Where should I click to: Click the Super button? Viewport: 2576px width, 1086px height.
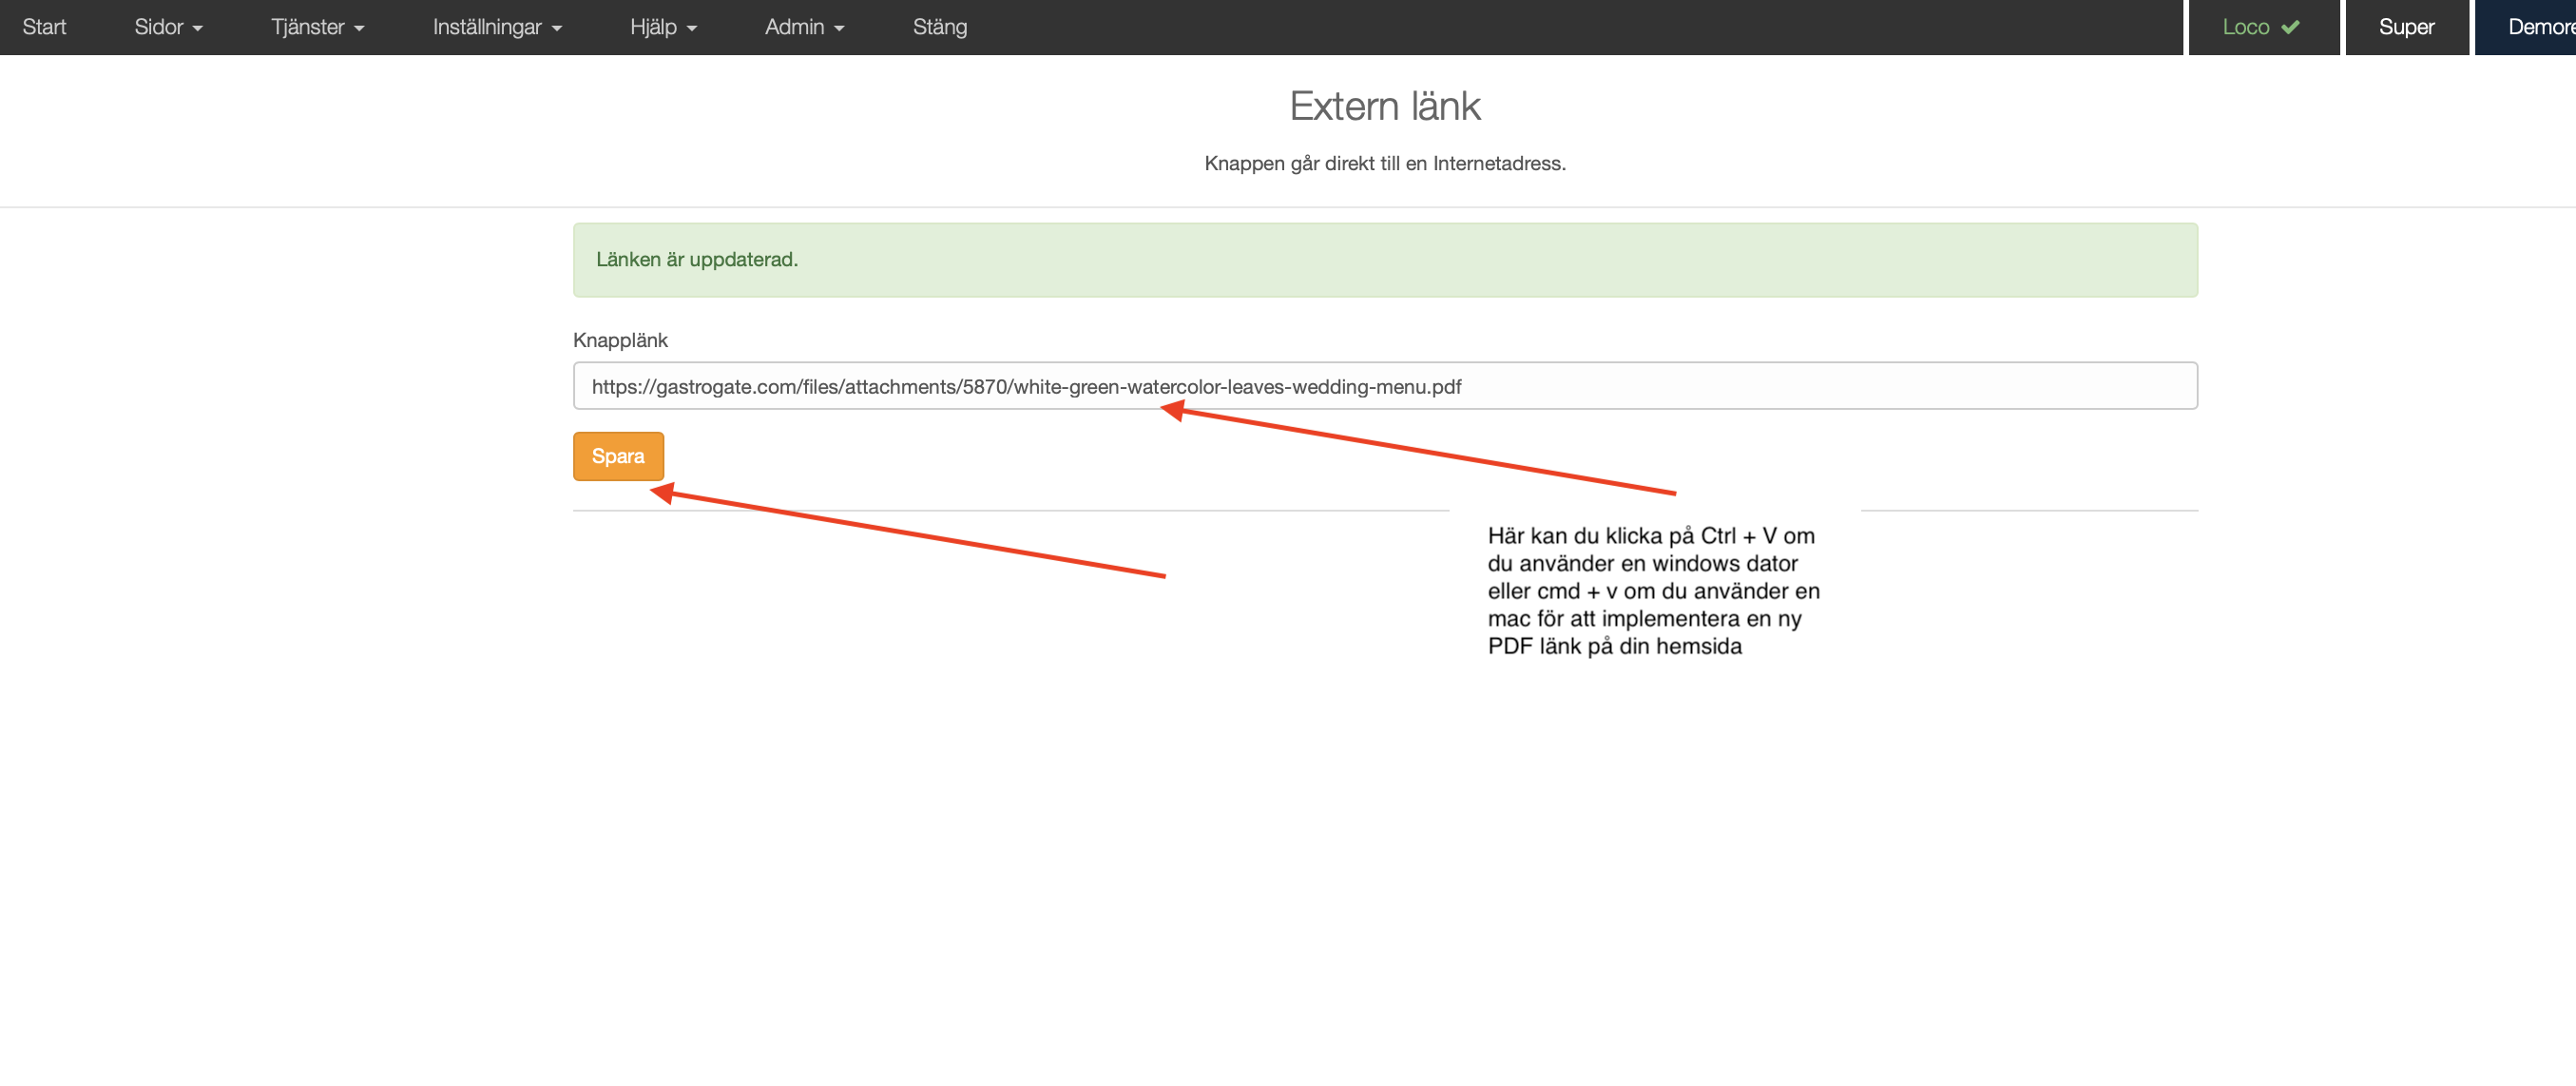(x=2406, y=27)
